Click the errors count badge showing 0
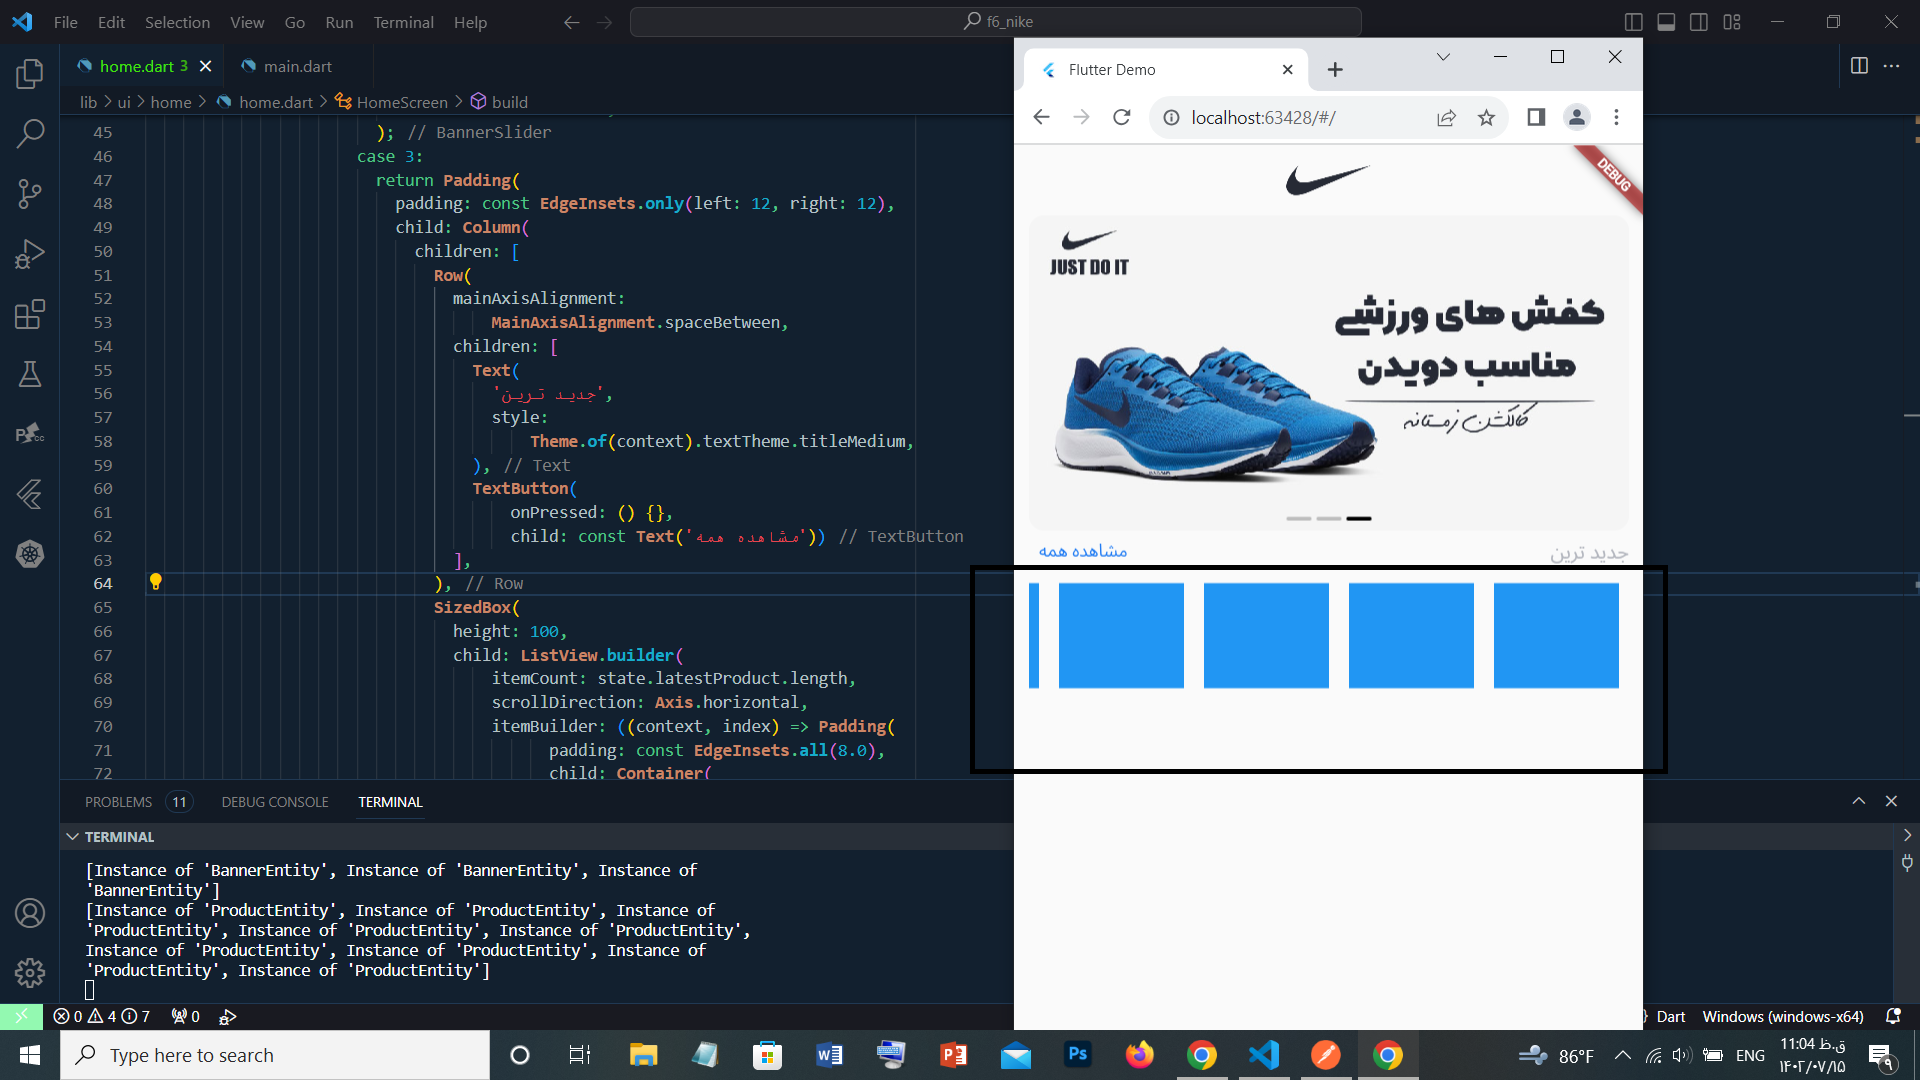The width and height of the screenshot is (1920, 1080). (x=69, y=1015)
